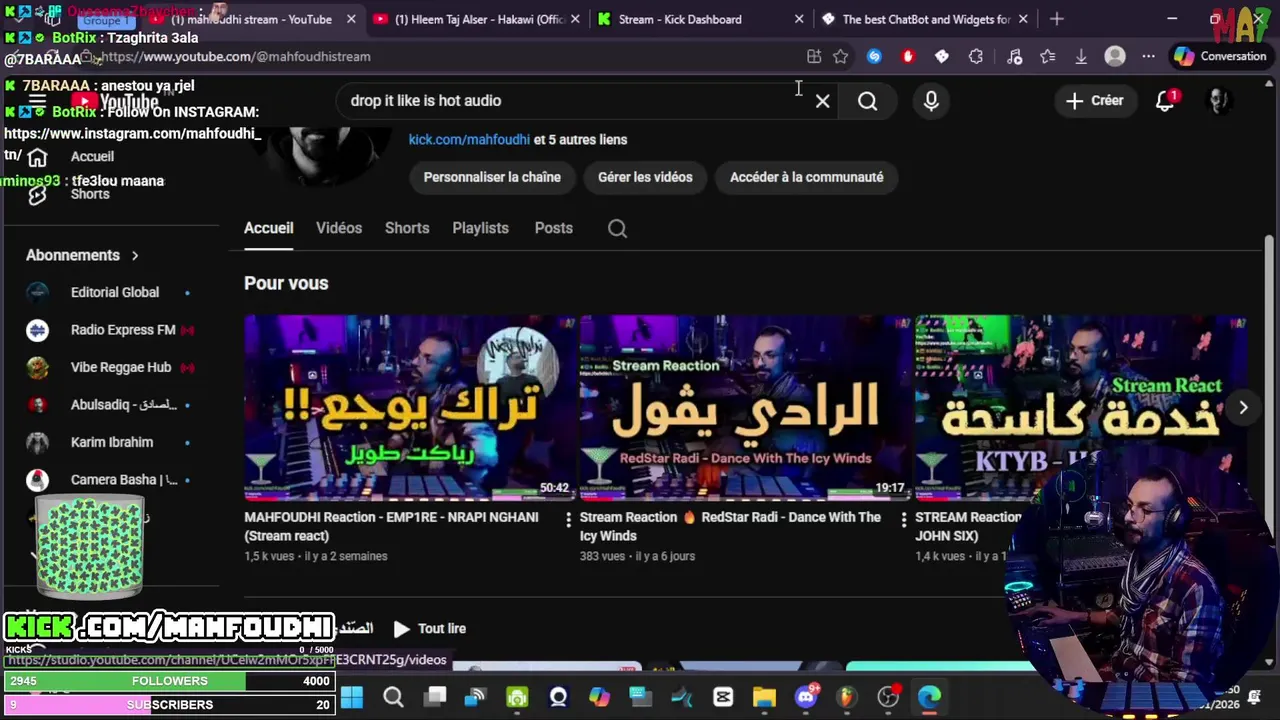This screenshot has width=1280, height=720.
Task: Open the split screen icon in address bar
Action: click(x=814, y=57)
